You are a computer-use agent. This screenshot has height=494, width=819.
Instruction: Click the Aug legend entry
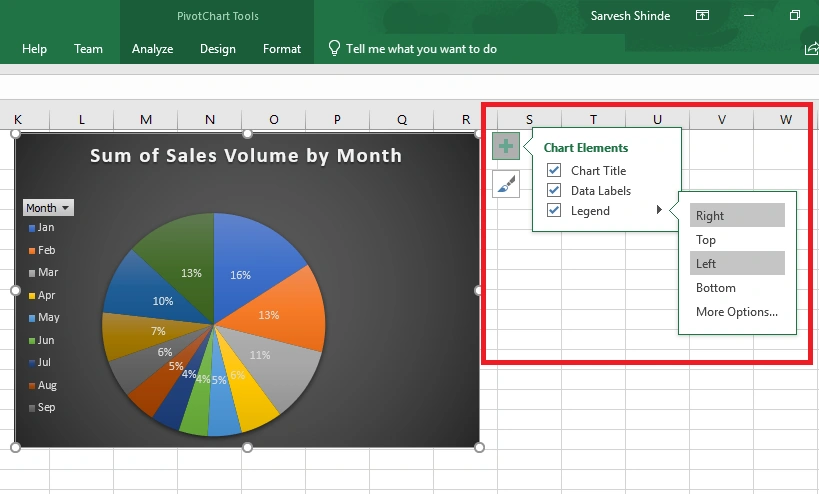(x=43, y=385)
